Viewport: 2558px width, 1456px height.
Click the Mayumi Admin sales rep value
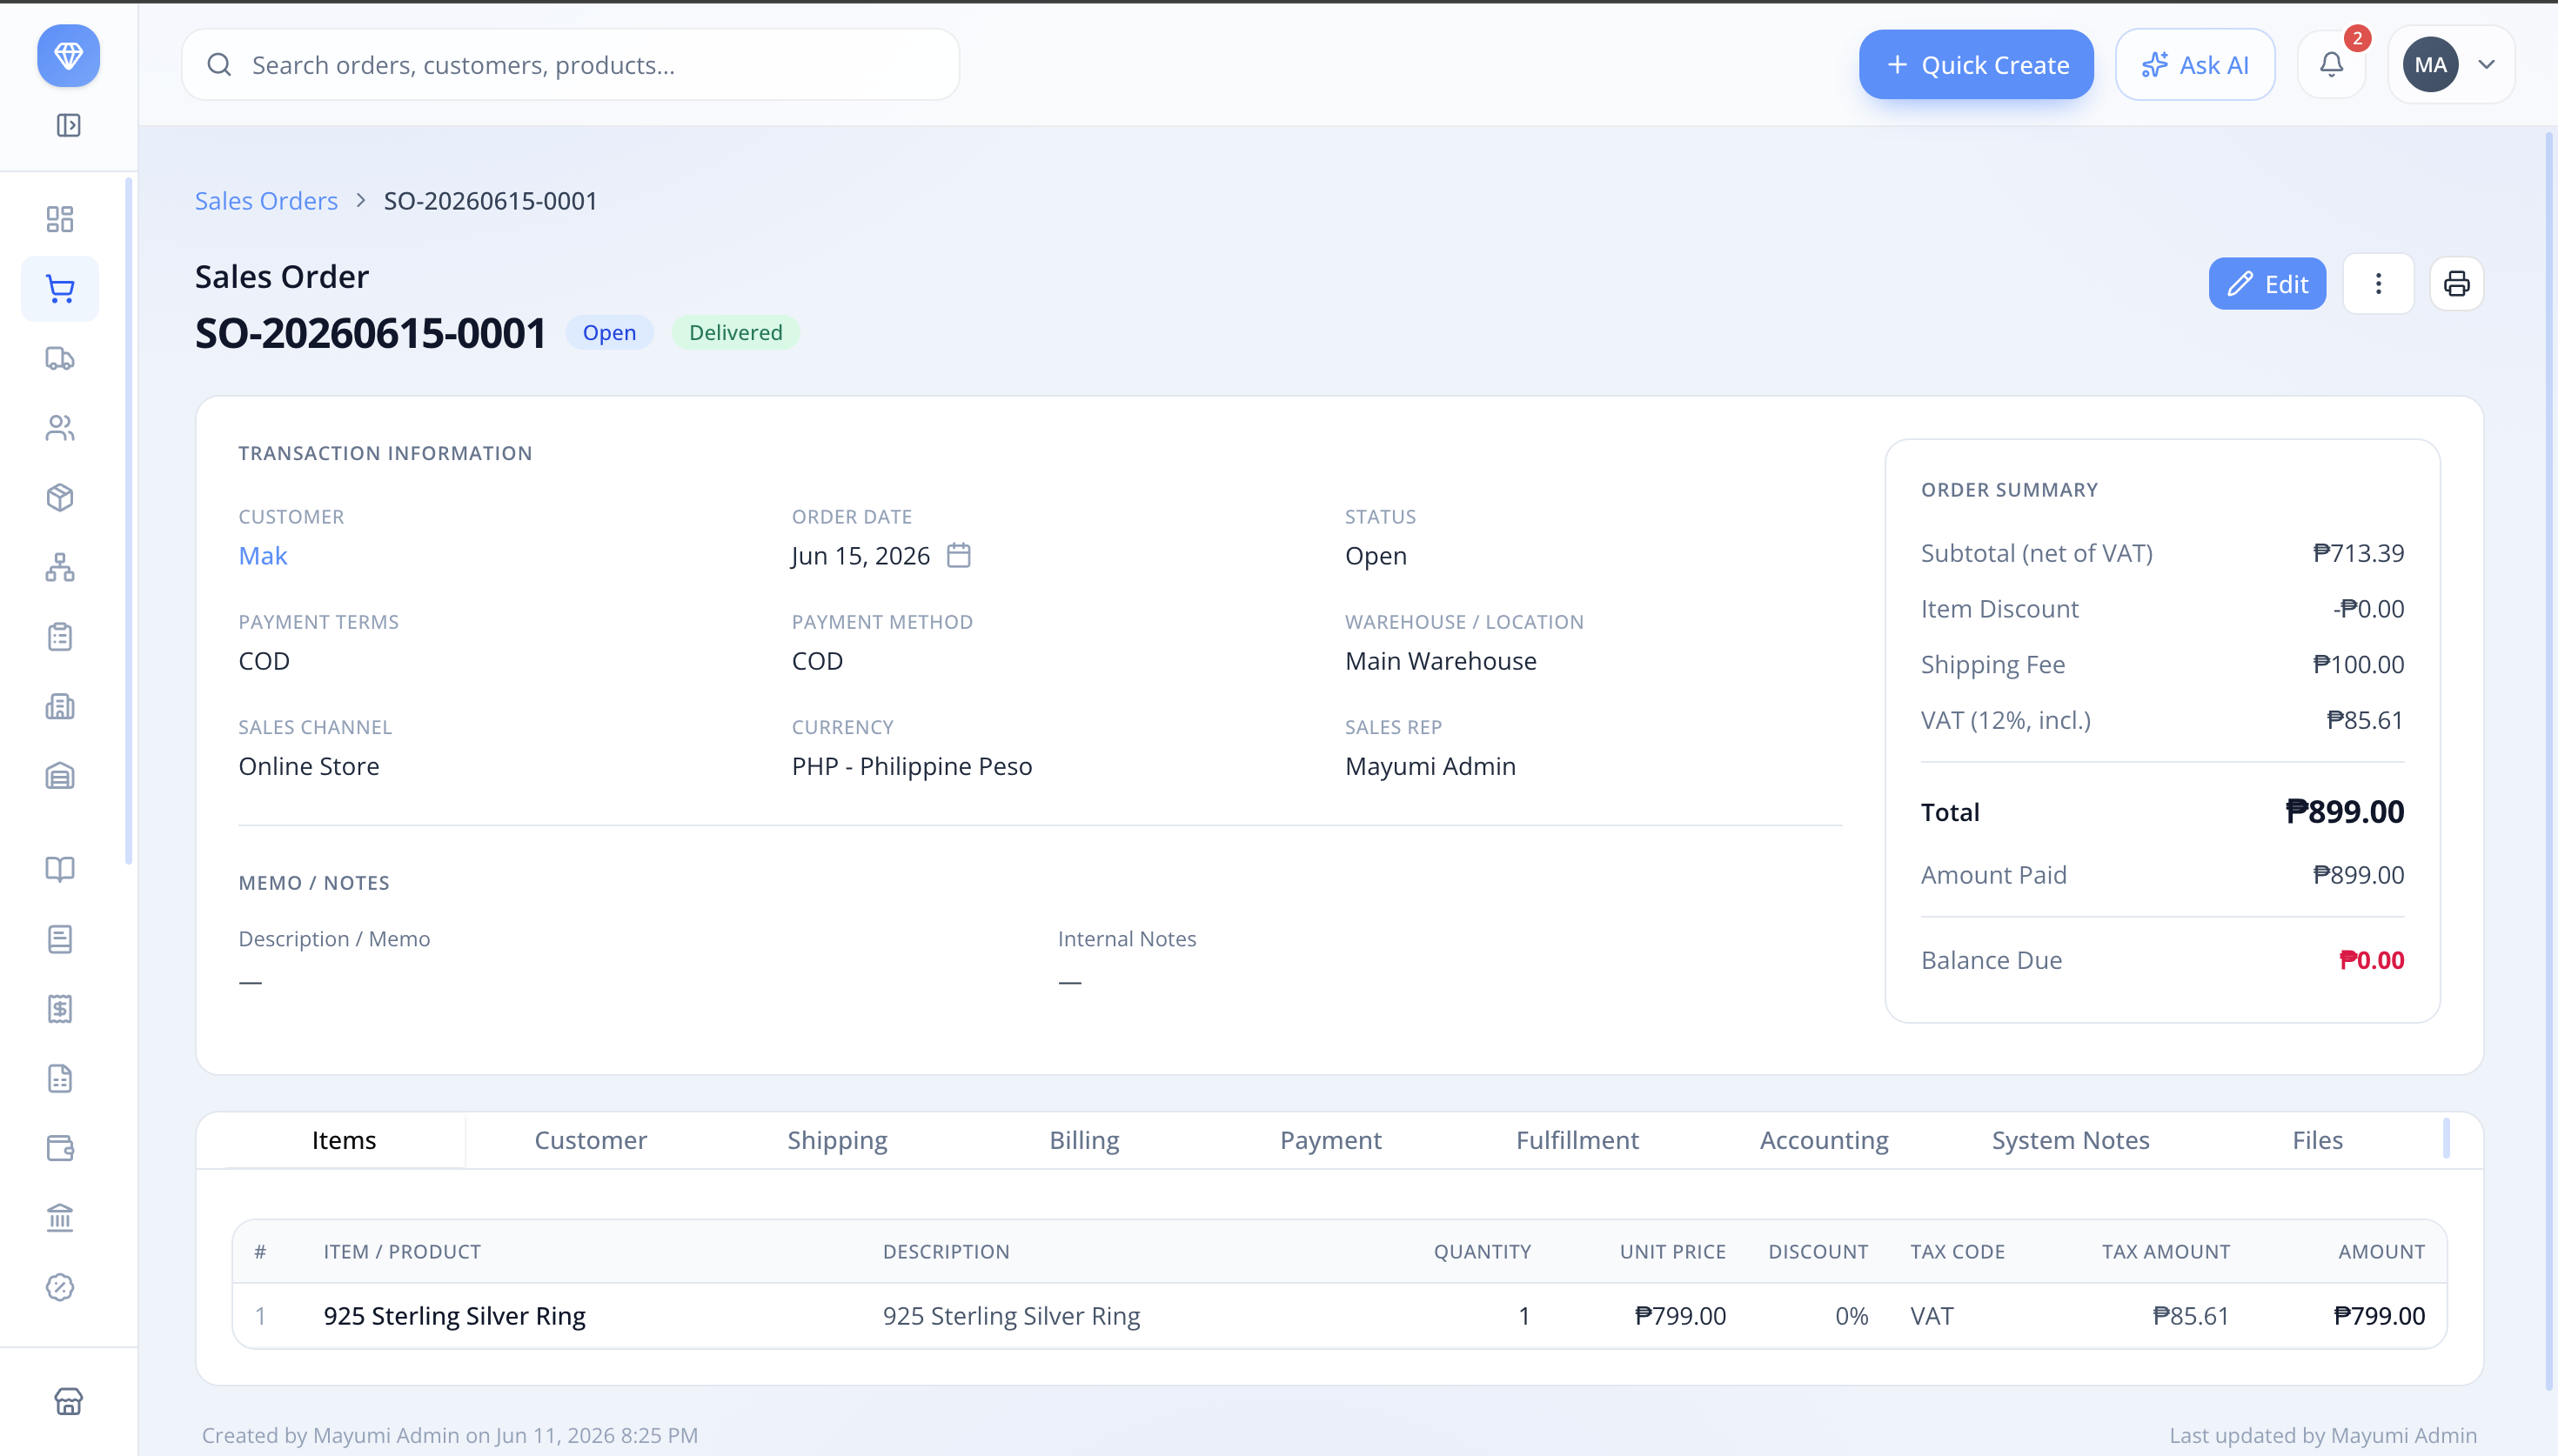pyautogui.click(x=1430, y=766)
